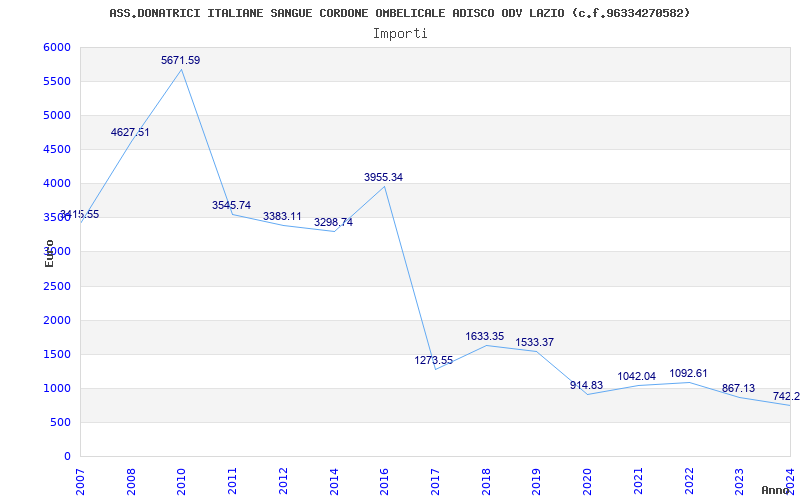Screen dimensions: 800x500
Task: Click the x-axis year 2007
Action: click(x=81, y=481)
